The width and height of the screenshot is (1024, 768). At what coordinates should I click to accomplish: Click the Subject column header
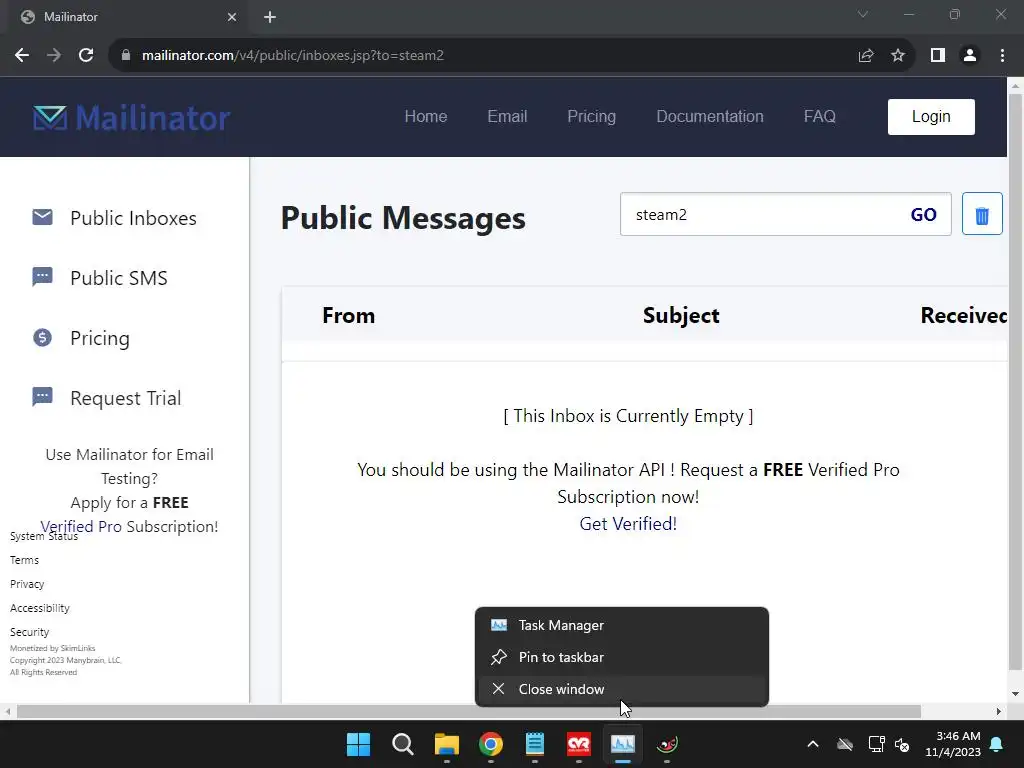point(681,315)
